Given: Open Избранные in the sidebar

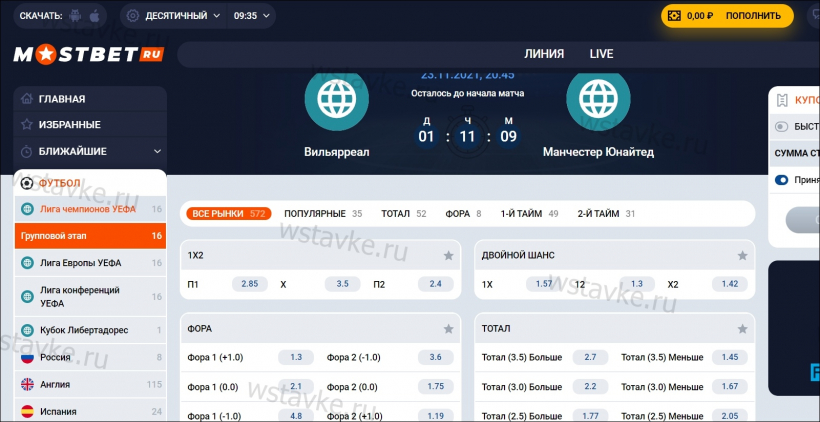Looking at the screenshot, I should 90,125.
